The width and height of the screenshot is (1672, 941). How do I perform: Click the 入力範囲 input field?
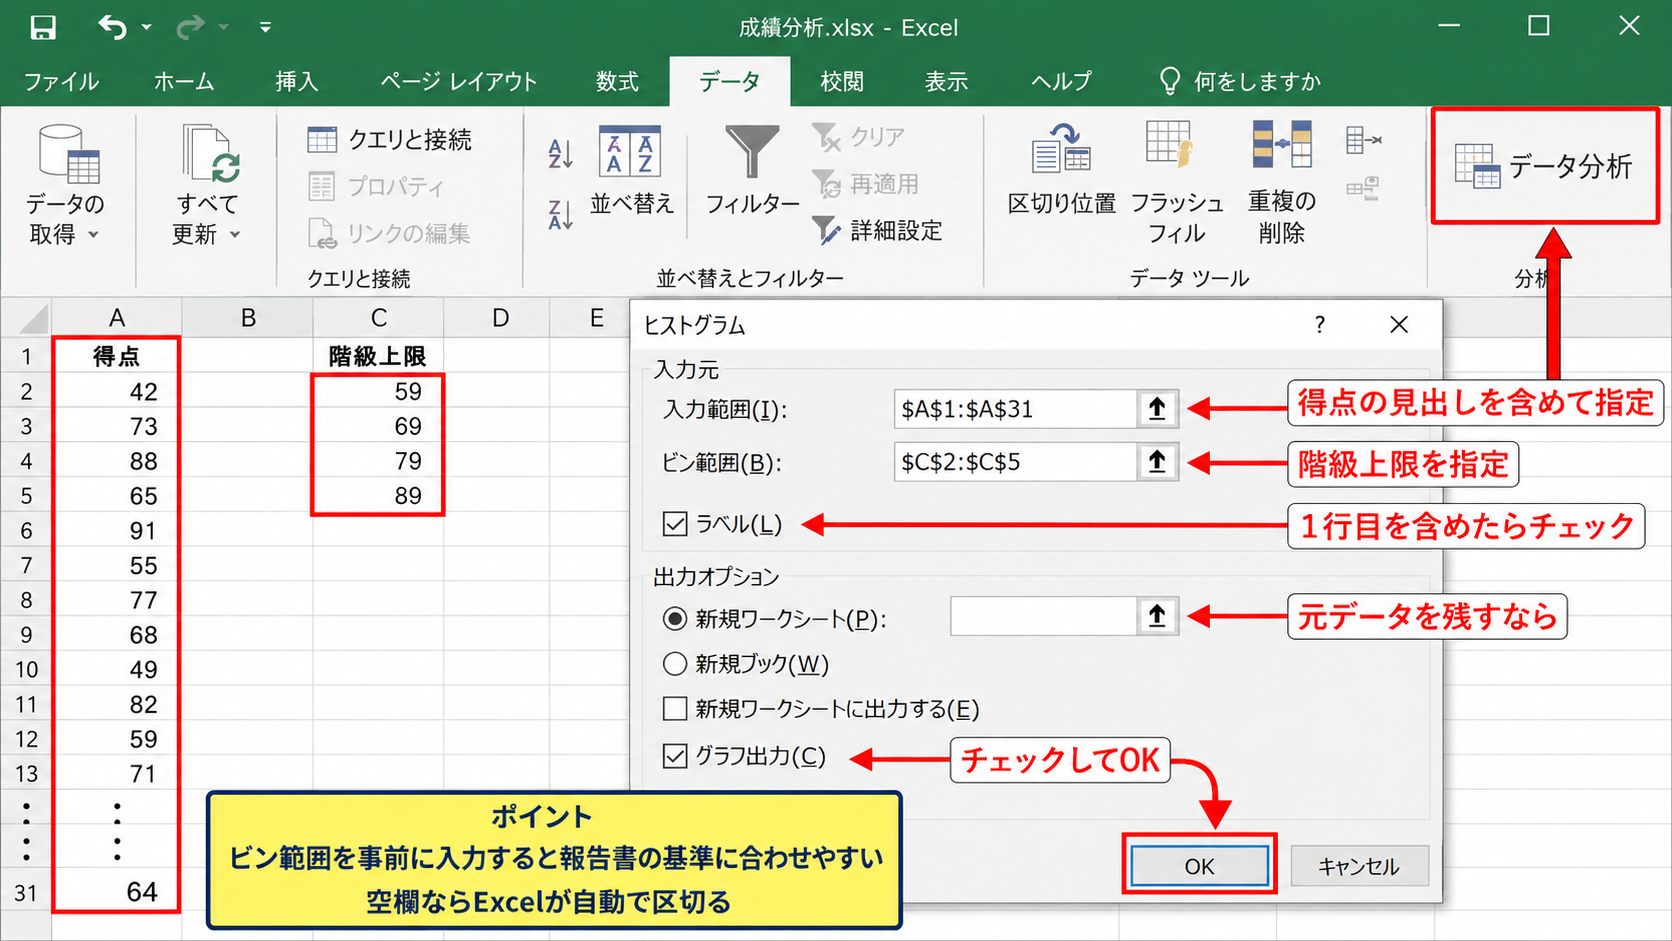point(1015,408)
